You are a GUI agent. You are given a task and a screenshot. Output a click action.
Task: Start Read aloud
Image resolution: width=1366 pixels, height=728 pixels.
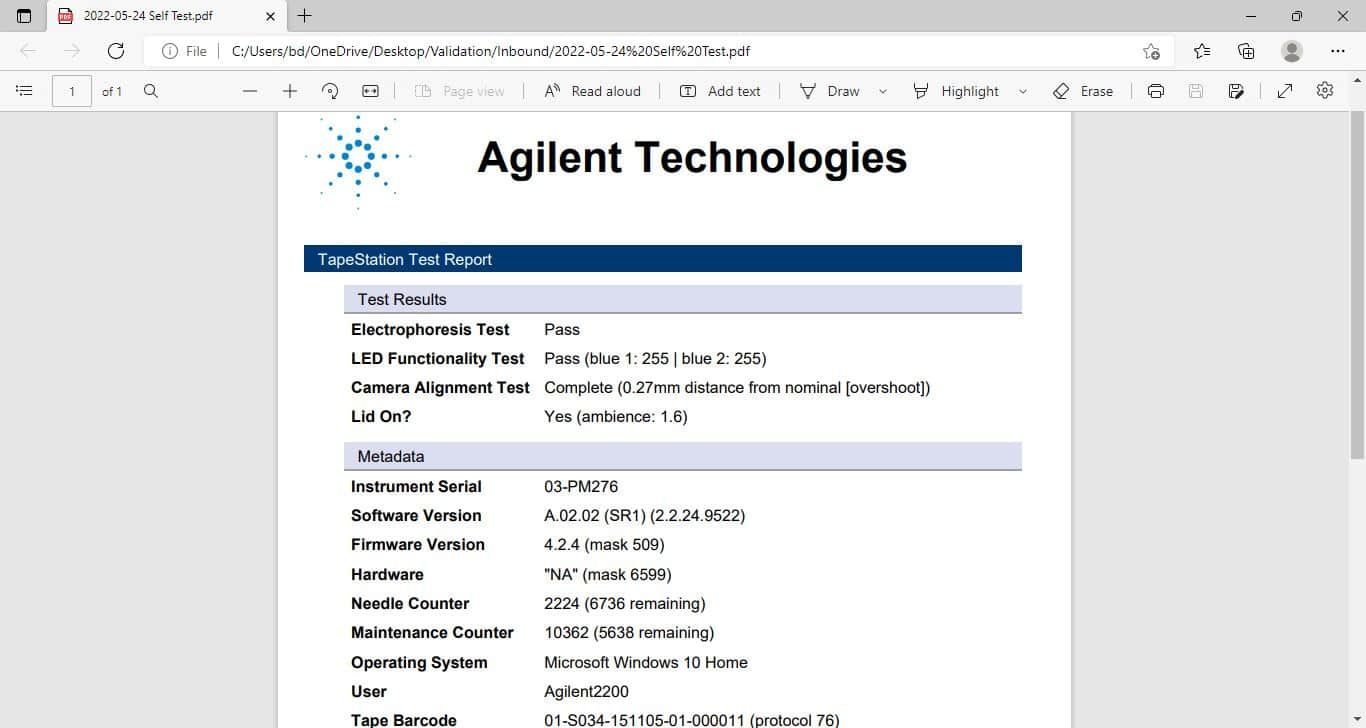point(592,91)
